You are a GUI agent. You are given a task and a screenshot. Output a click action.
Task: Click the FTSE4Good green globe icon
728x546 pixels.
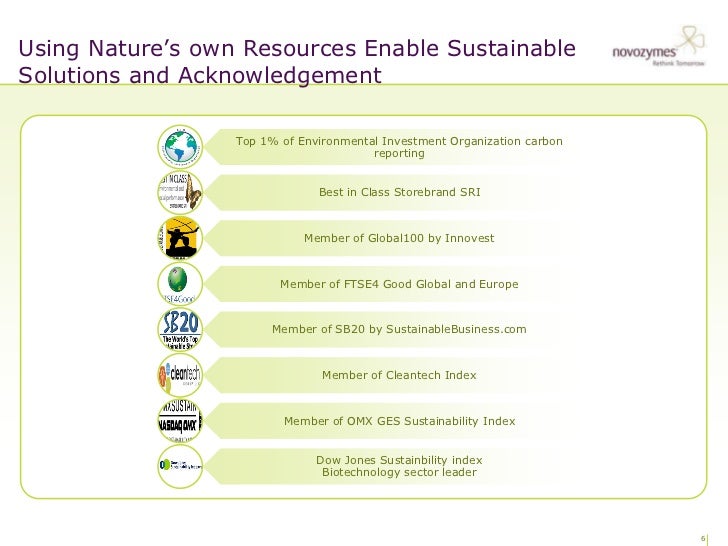[x=180, y=284]
